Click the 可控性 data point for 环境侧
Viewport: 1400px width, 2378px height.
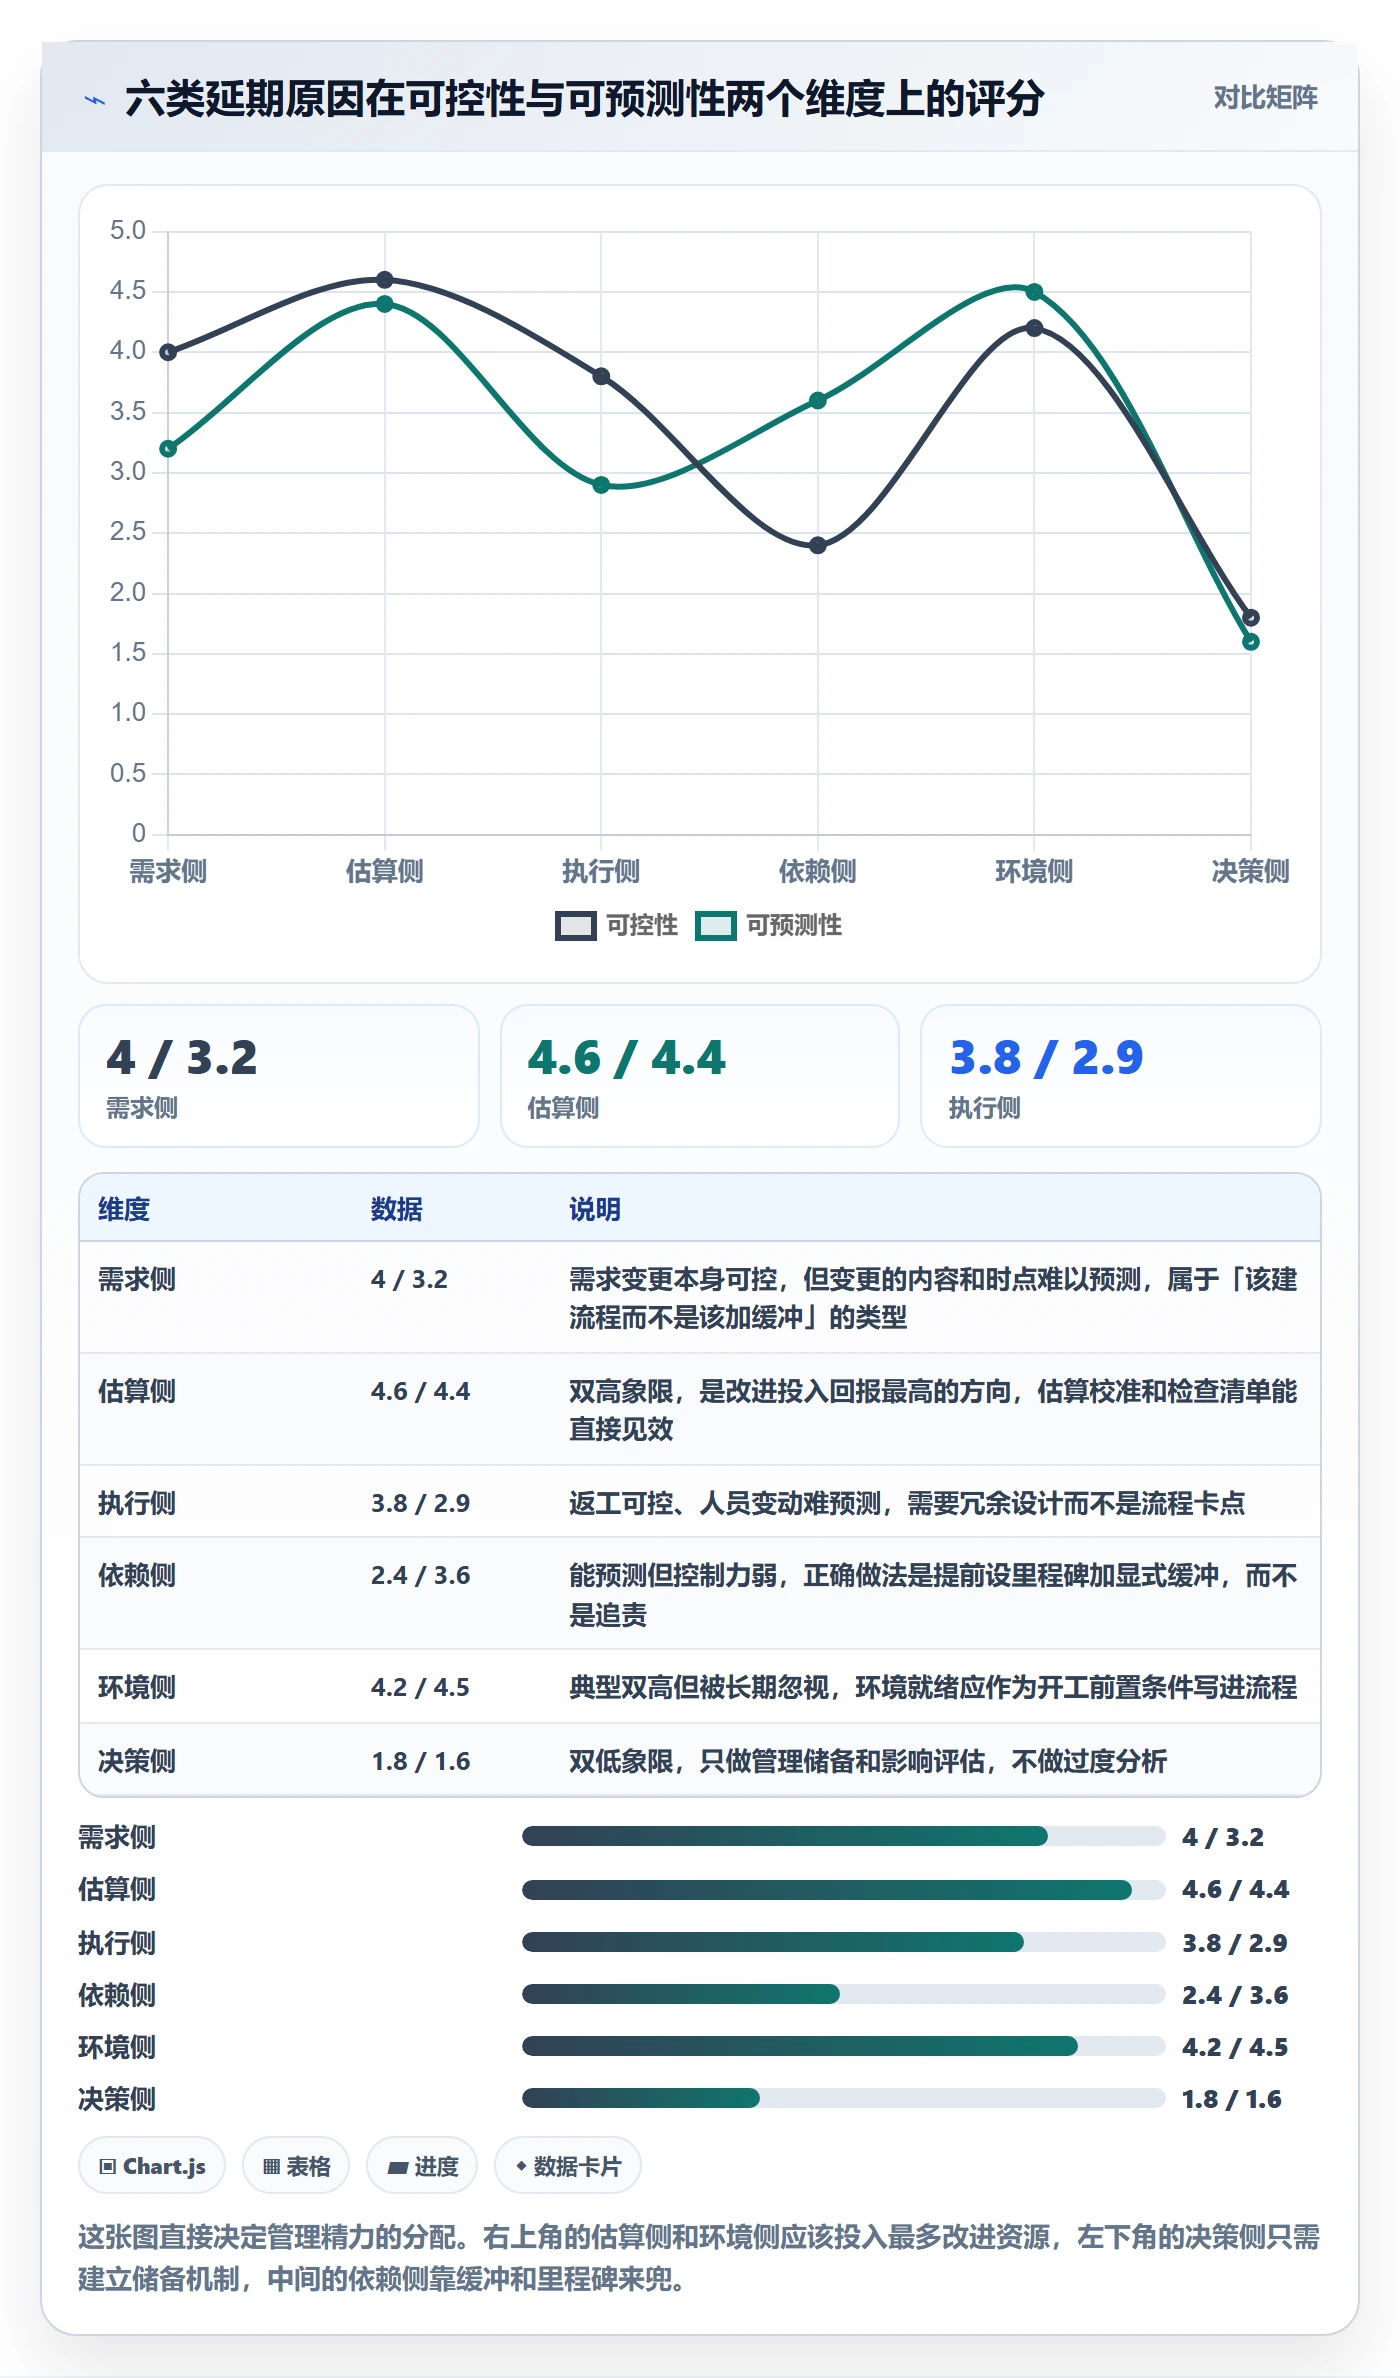point(1035,328)
